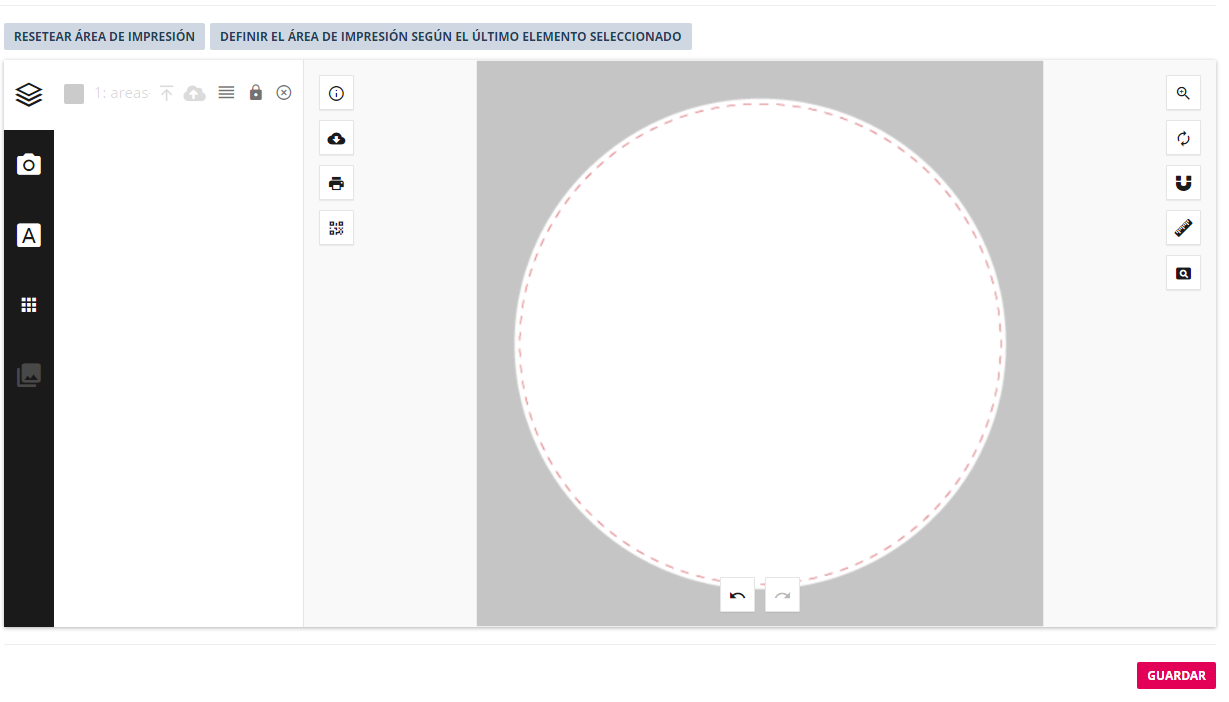Click Resetear Área de Impresión button
Image resolution: width=1229 pixels, height=702 pixels.
tap(104, 37)
